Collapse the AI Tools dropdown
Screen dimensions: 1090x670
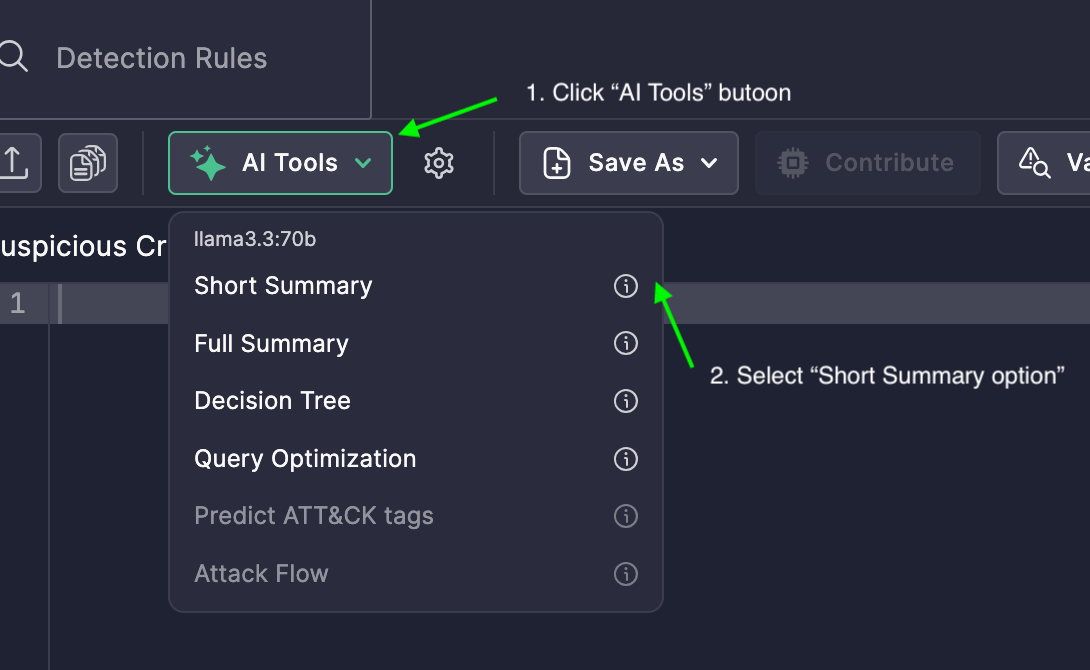click(x=280, y=163)
